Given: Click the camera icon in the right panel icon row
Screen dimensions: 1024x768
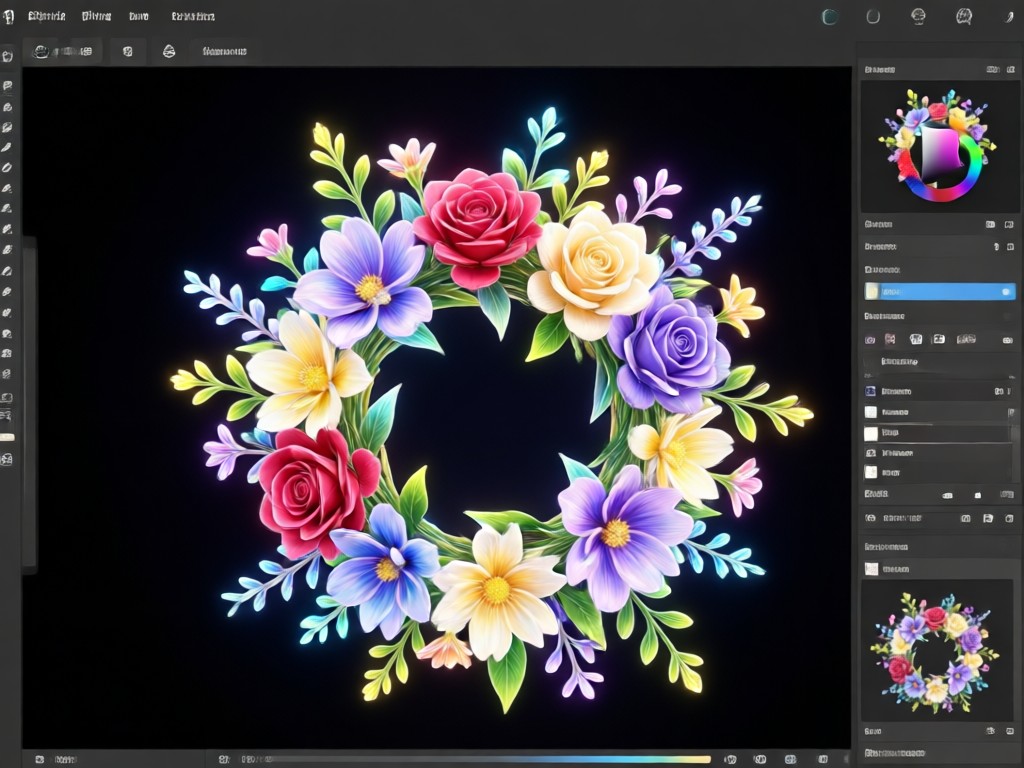Looking at the screenshot, I should [x=870, y=340].
